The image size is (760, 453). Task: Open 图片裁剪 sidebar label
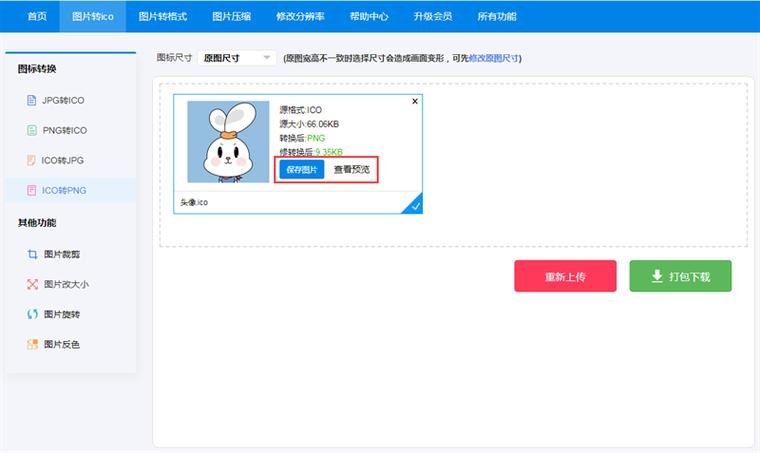[x=62, y=254]
